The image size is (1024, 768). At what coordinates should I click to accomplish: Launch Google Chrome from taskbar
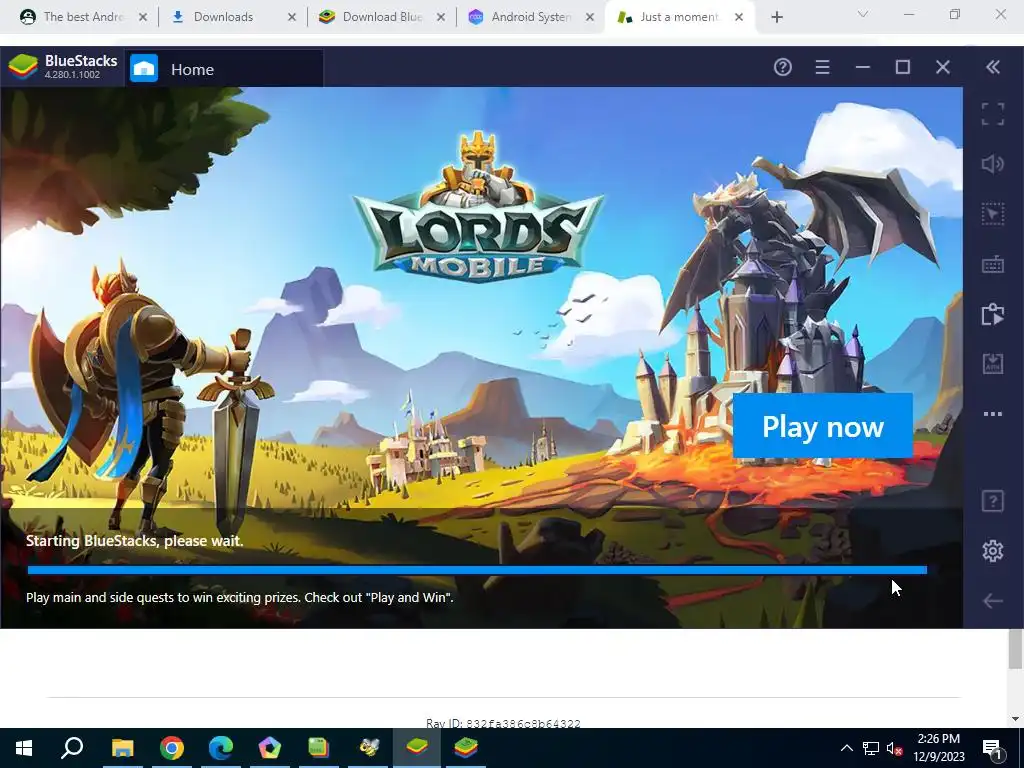tap(172, 748)
